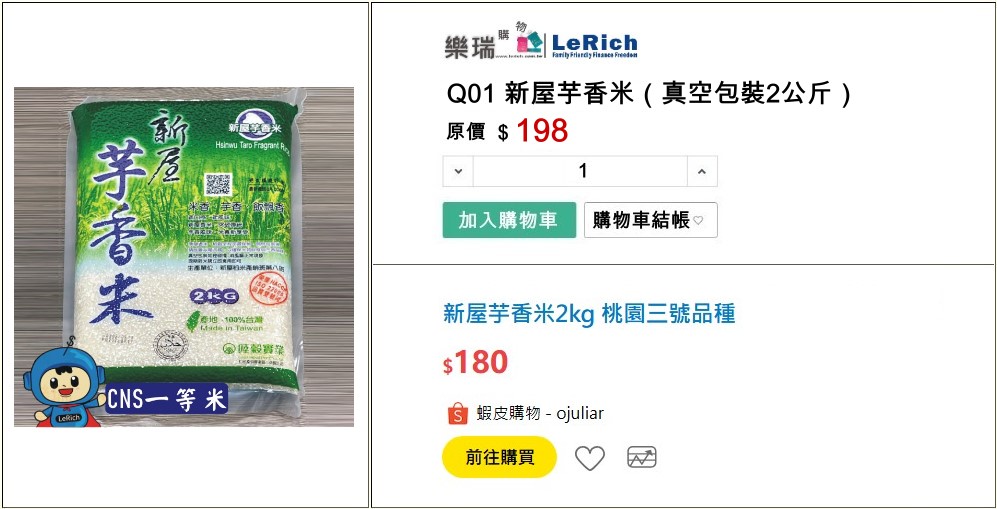Add listing to favorites with heart icon
Image resolution: width=997 pixels, height=509 pixels.
pos(589,458)
